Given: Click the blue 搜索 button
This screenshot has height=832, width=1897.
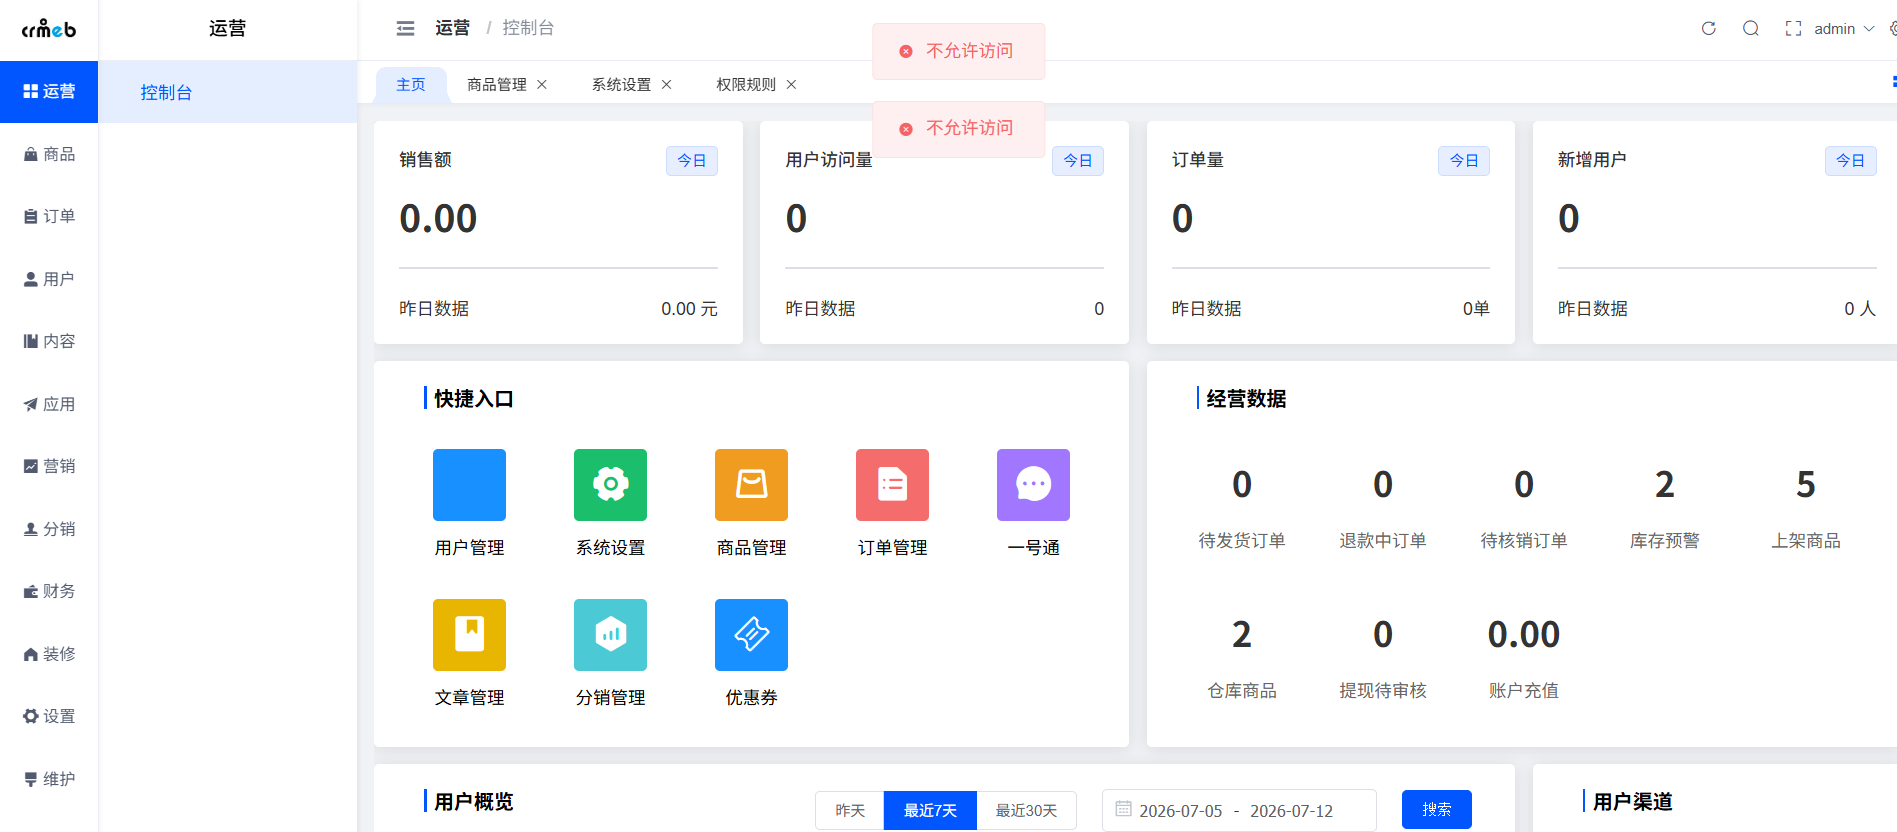Looking at the screenshot, I should [1437, 809].
